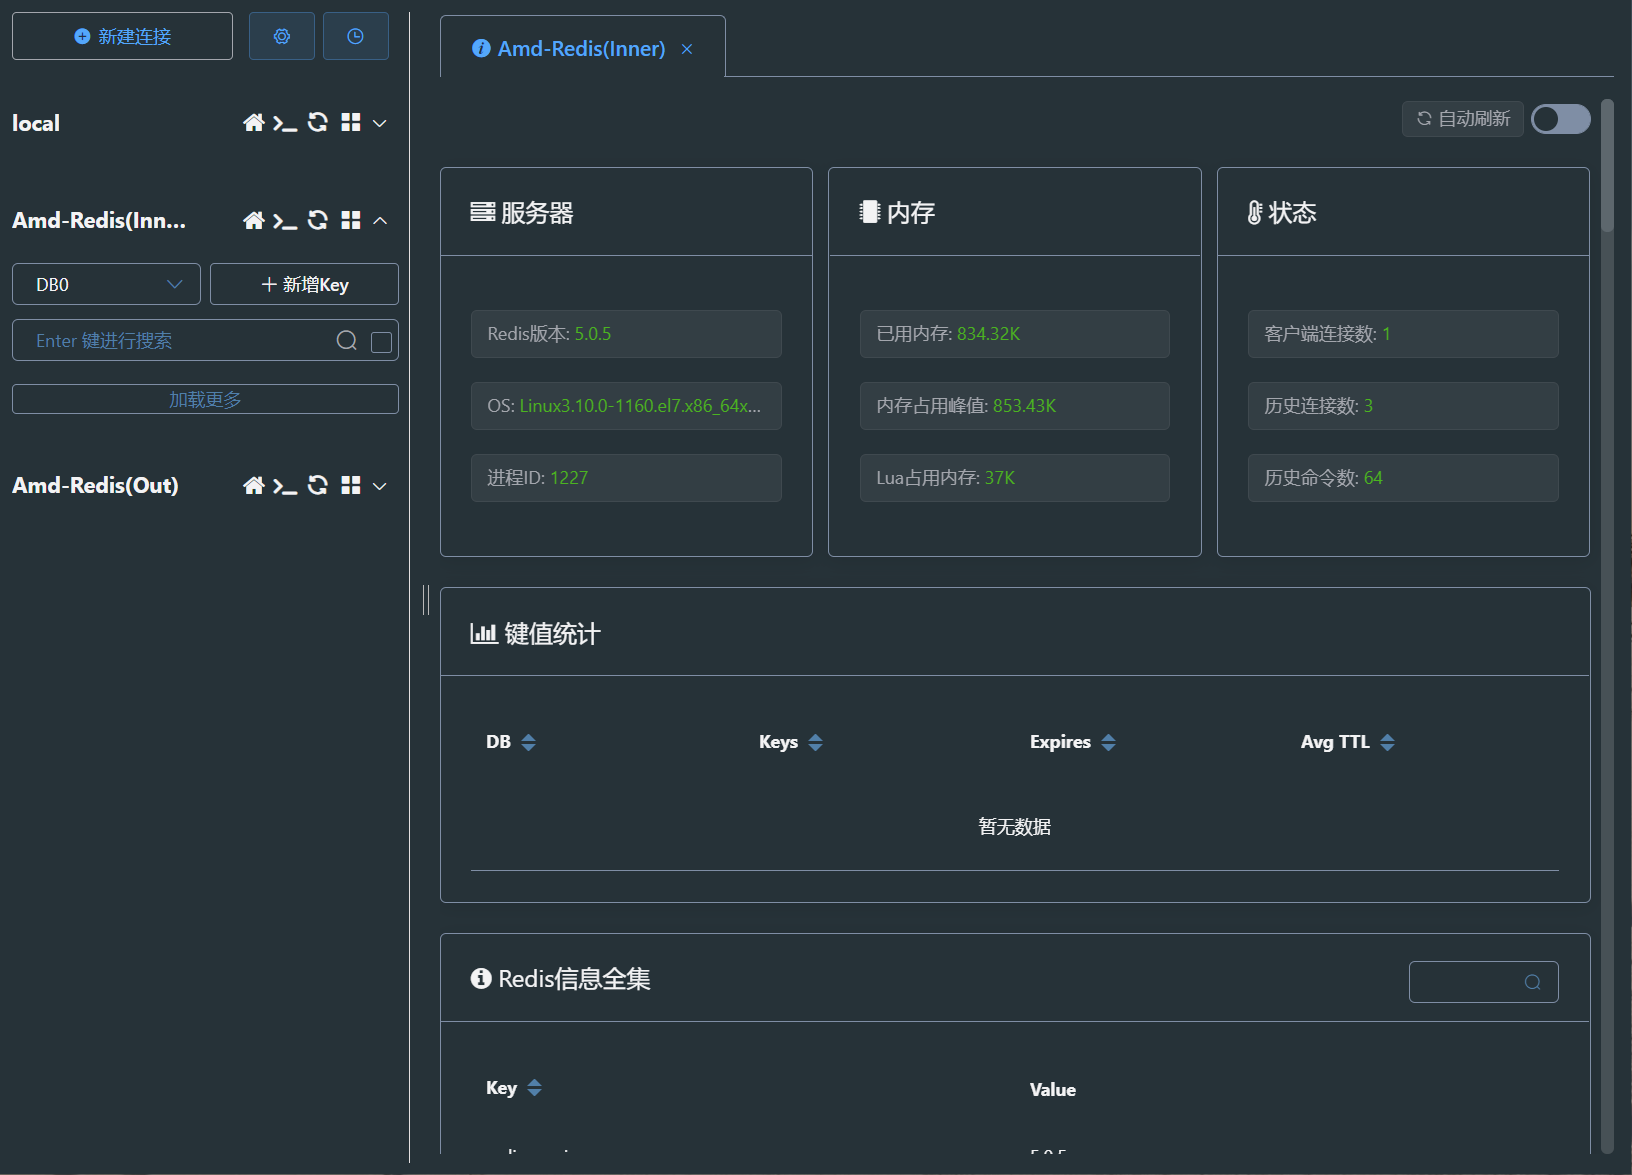This screenshot has height=1175, width=1632.
Task: Click the 进程ID: 1227 field
Action: click(626, 478)
